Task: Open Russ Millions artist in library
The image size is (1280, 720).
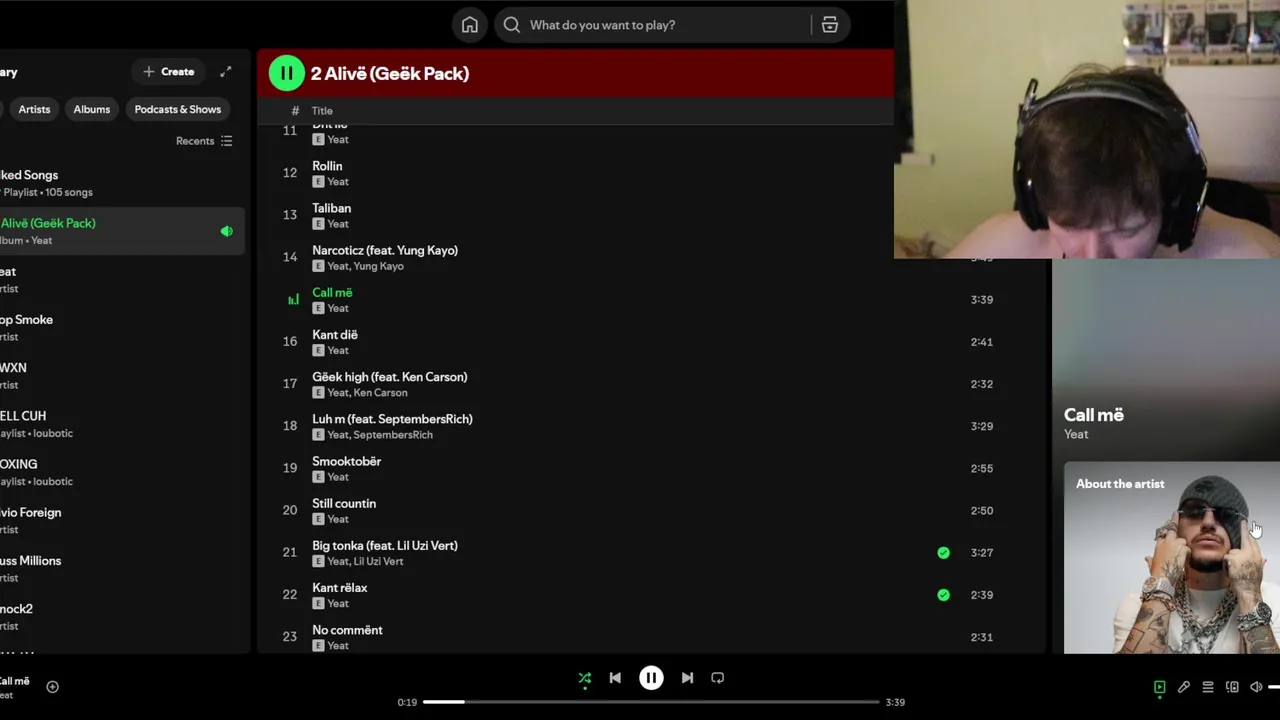Action: click(x=120, y=569)
